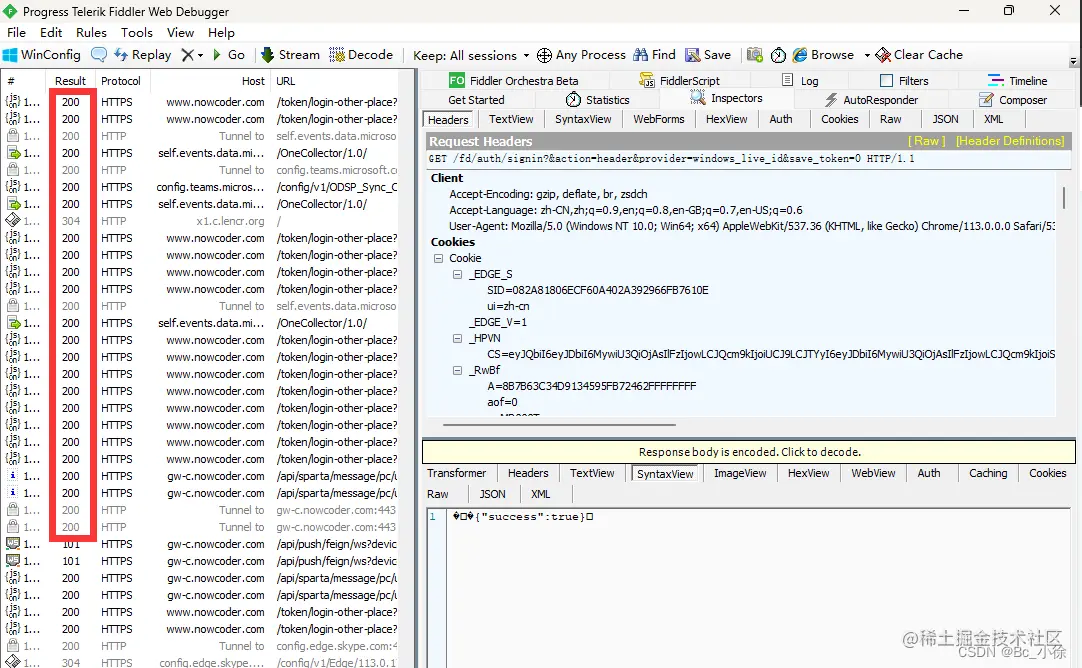Toggle Stream mode in toolbar

coord(291,55)
